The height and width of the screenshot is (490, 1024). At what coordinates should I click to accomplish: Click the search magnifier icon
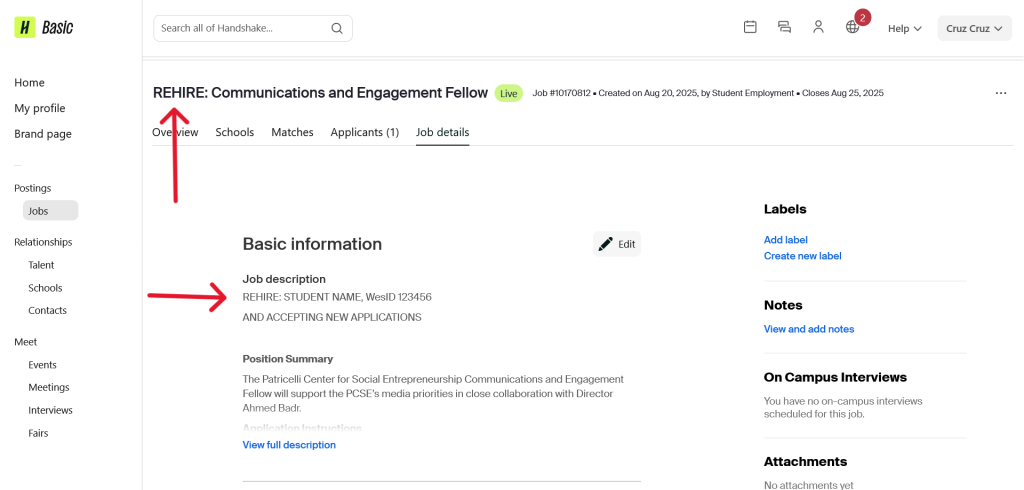(x=337, y=28)
